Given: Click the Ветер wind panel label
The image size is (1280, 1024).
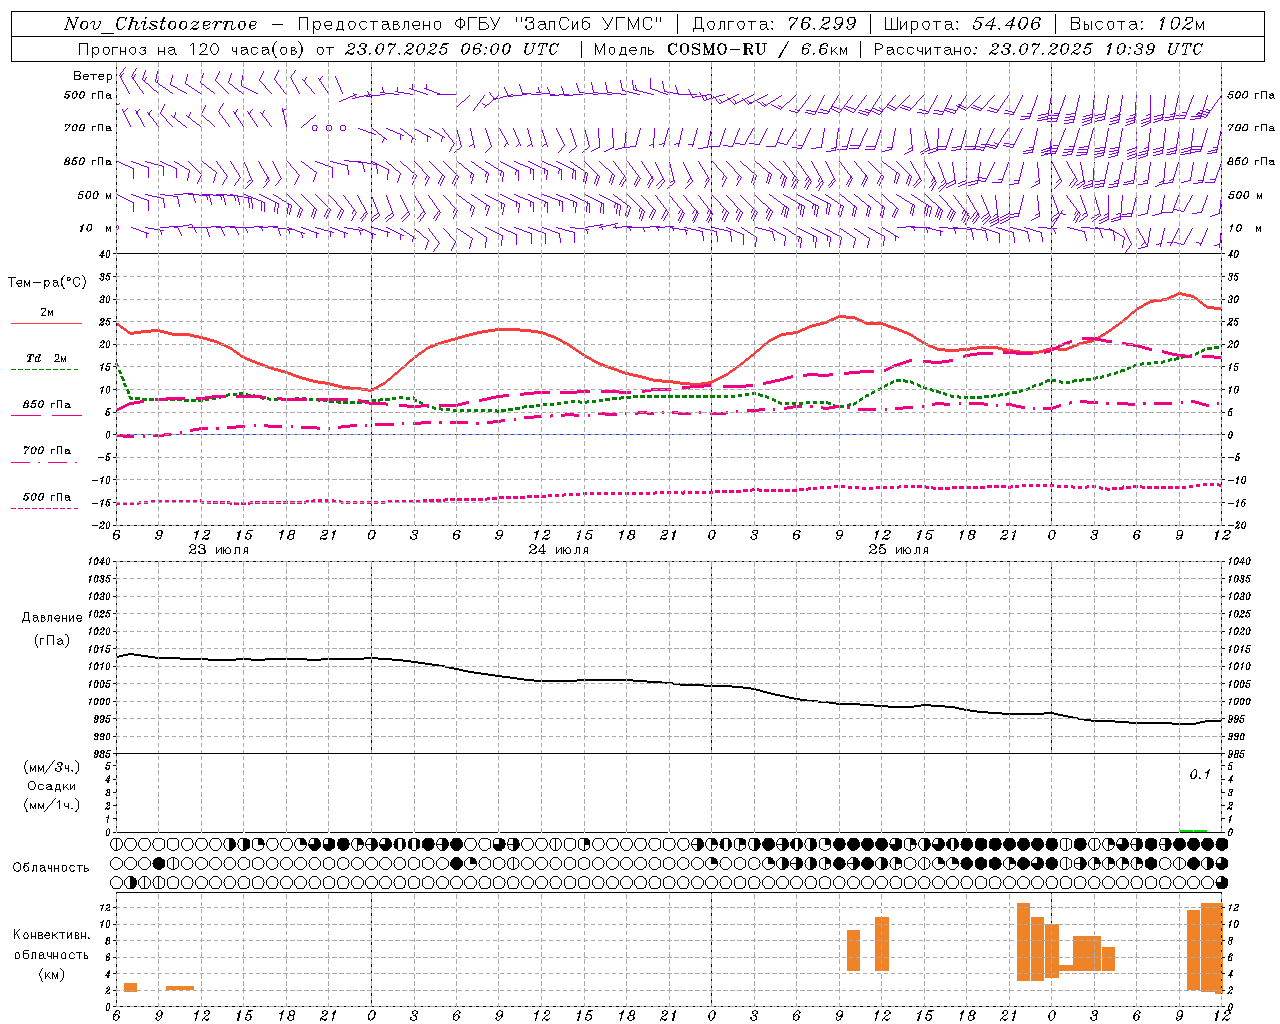Looking at the screenshot, I should coord(93,76).
